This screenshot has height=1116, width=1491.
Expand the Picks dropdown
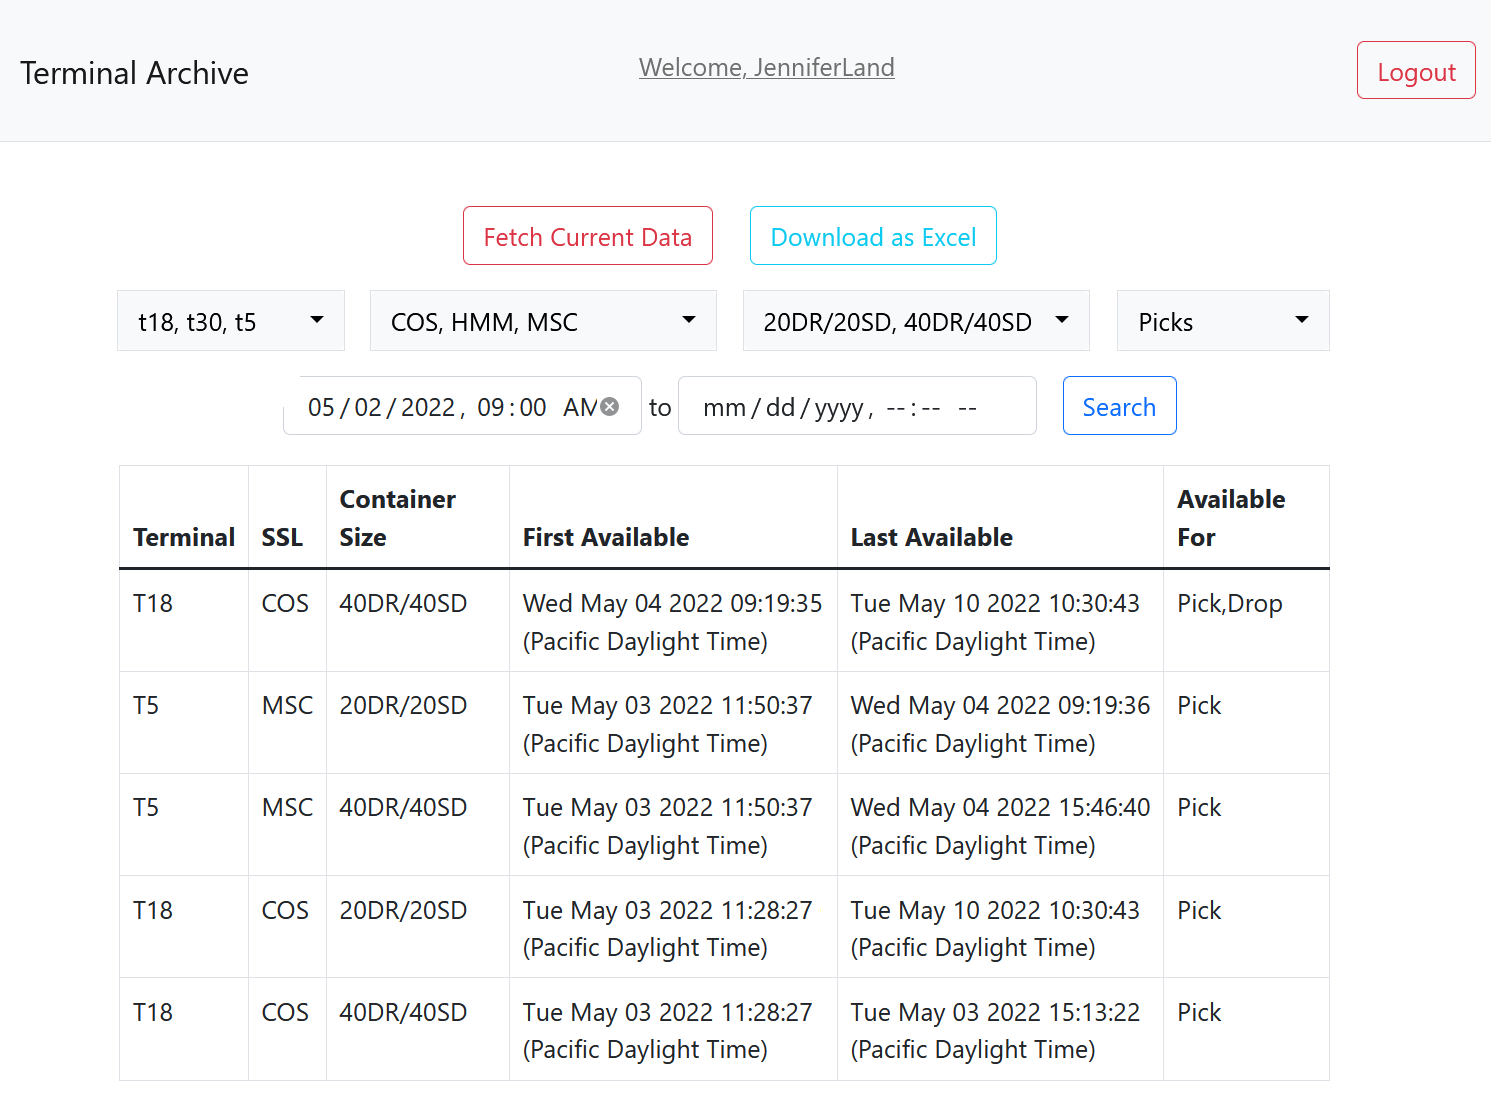(1222, 321)
